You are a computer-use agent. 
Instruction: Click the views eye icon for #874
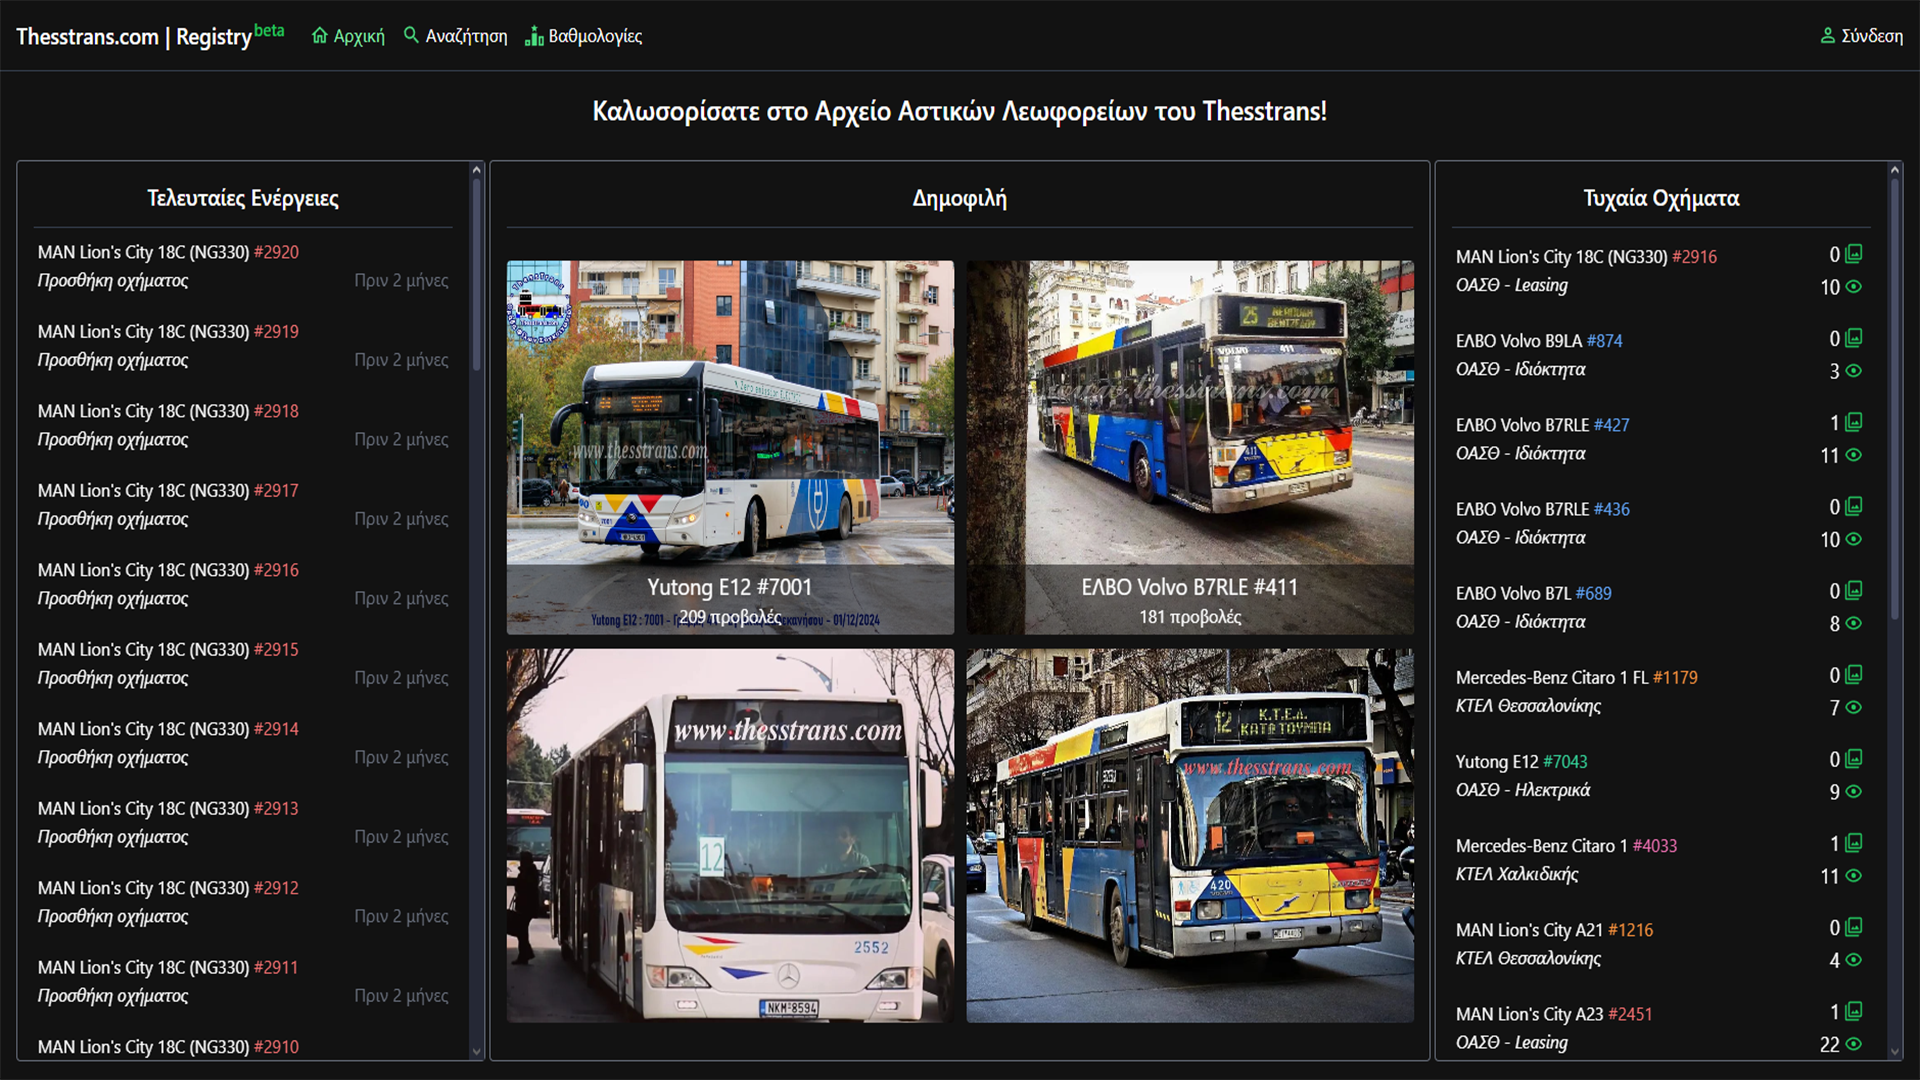pos(1854,371)
